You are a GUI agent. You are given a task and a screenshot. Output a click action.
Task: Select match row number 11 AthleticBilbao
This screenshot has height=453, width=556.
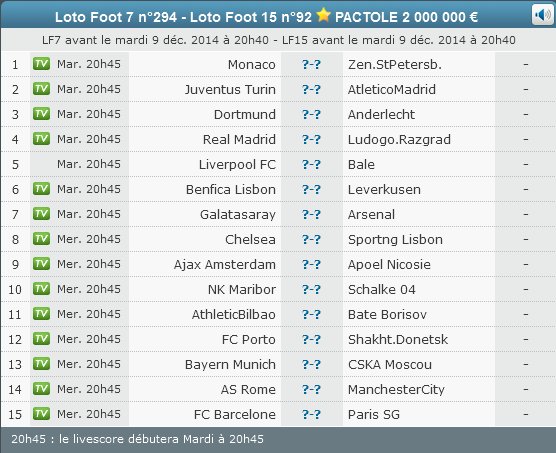278,314
